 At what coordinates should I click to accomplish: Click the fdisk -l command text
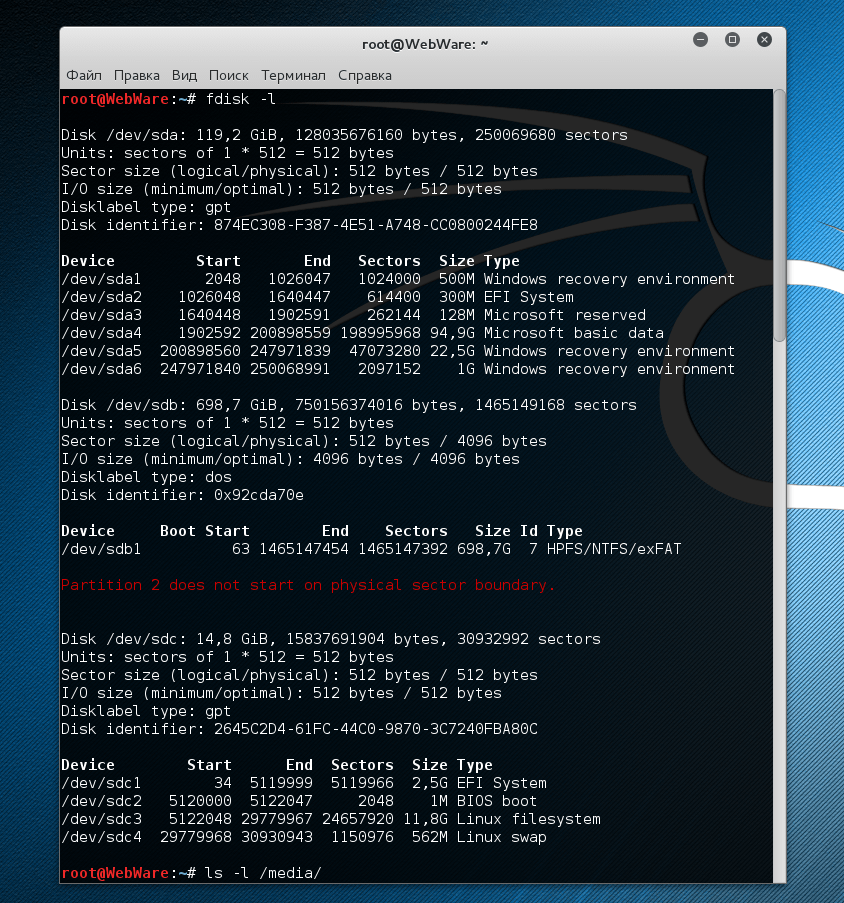241,99
